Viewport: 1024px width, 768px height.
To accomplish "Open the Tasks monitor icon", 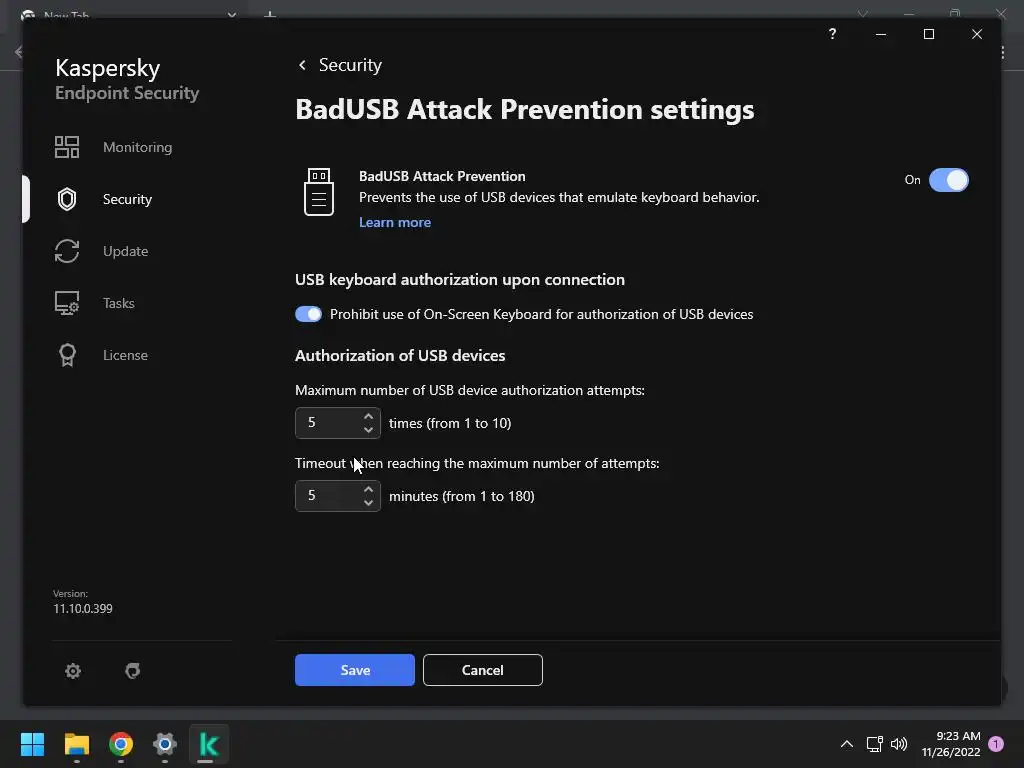I will click(67, 303).
